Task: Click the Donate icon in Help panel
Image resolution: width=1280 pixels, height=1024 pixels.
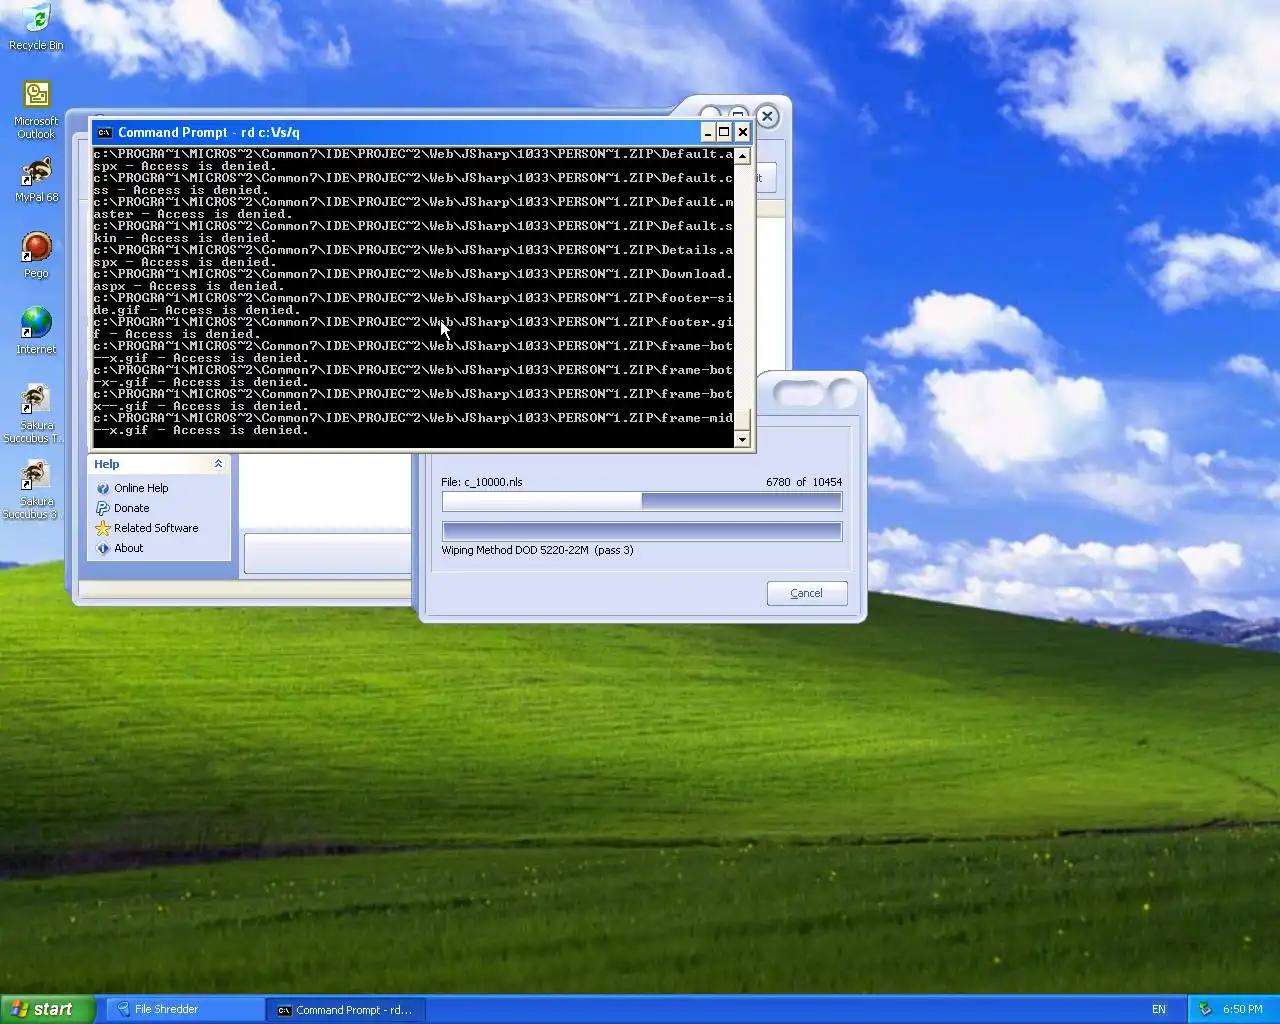Action: (x=102, y=508)
